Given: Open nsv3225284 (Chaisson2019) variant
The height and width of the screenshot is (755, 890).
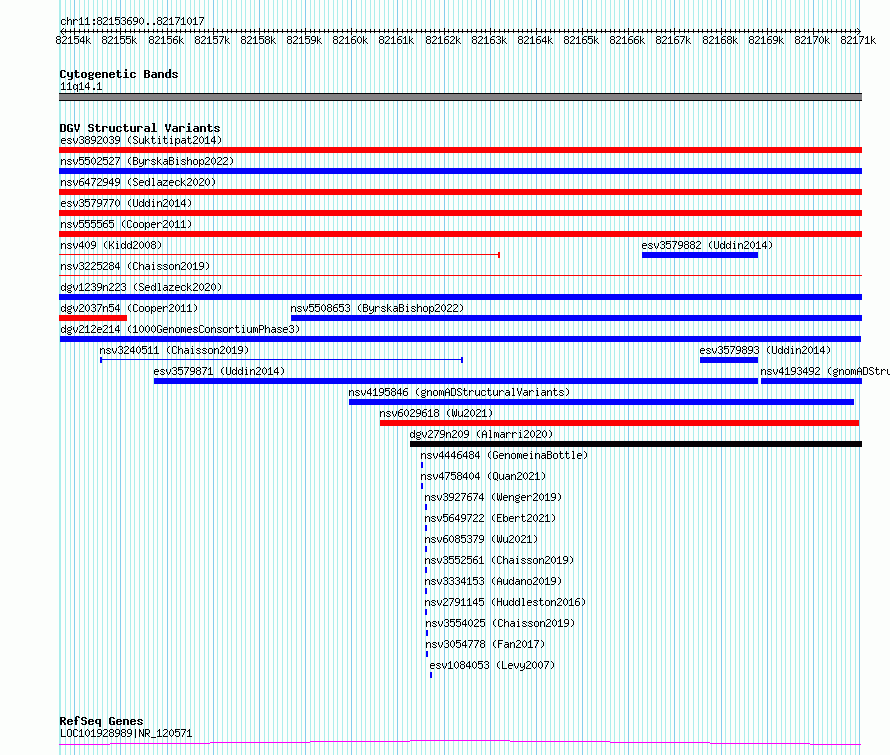Looking at the screenshot, I should pos(135,266).
